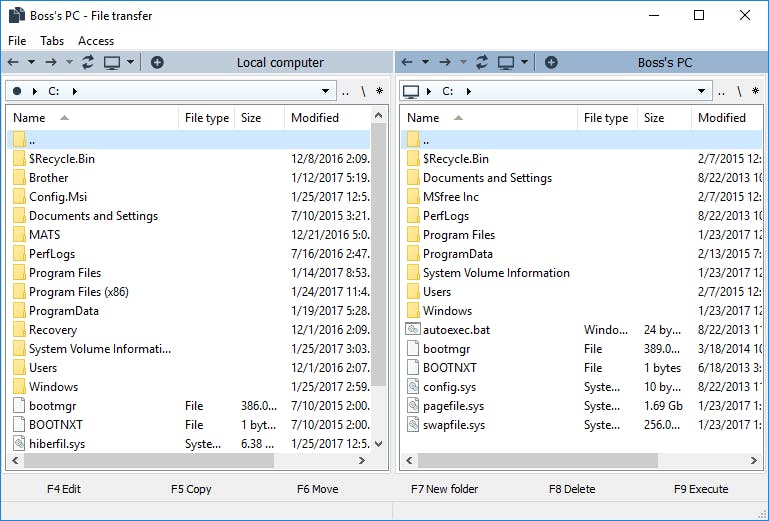The width and height of the screenshot is (769, 521).
Task: Open drive list dropdown arrow in Local toolbar
Action: click(x=130, y=62)
